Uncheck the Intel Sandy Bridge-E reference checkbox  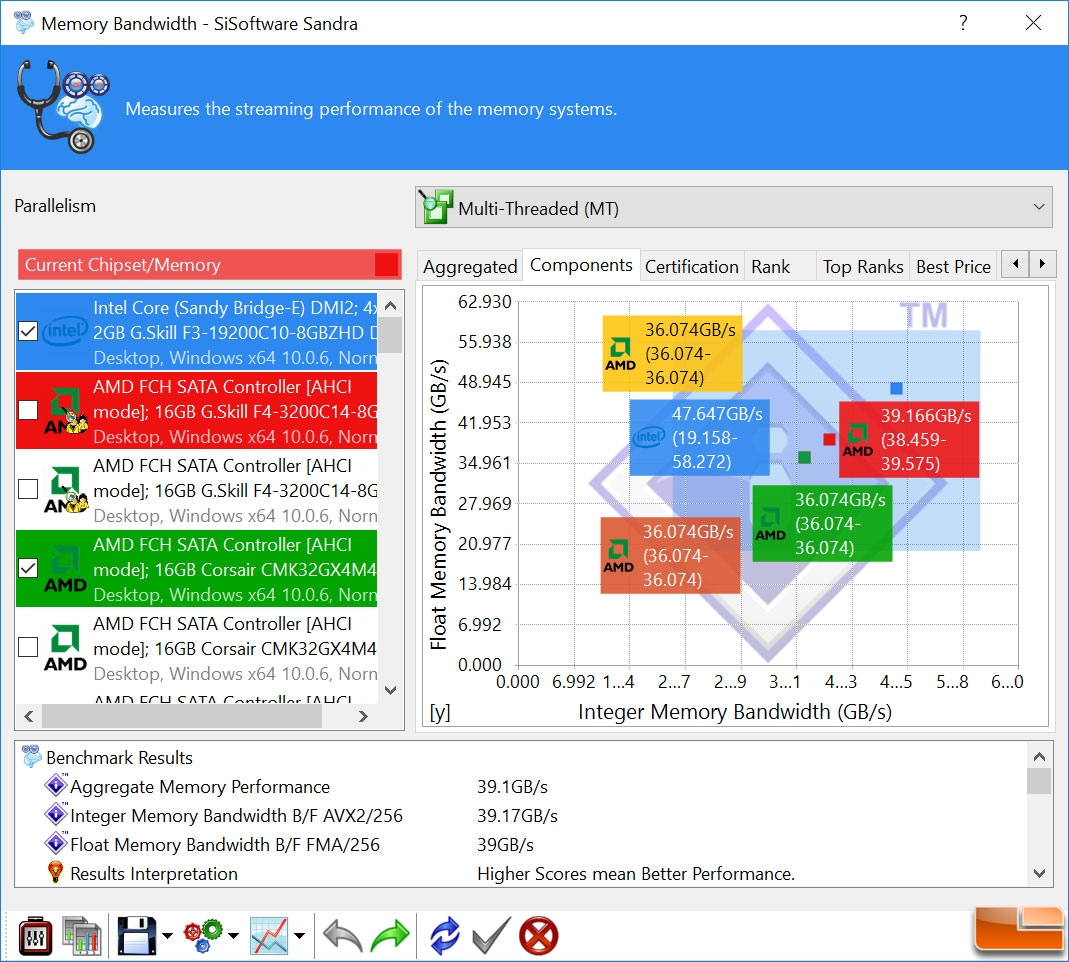click(28, 331)
